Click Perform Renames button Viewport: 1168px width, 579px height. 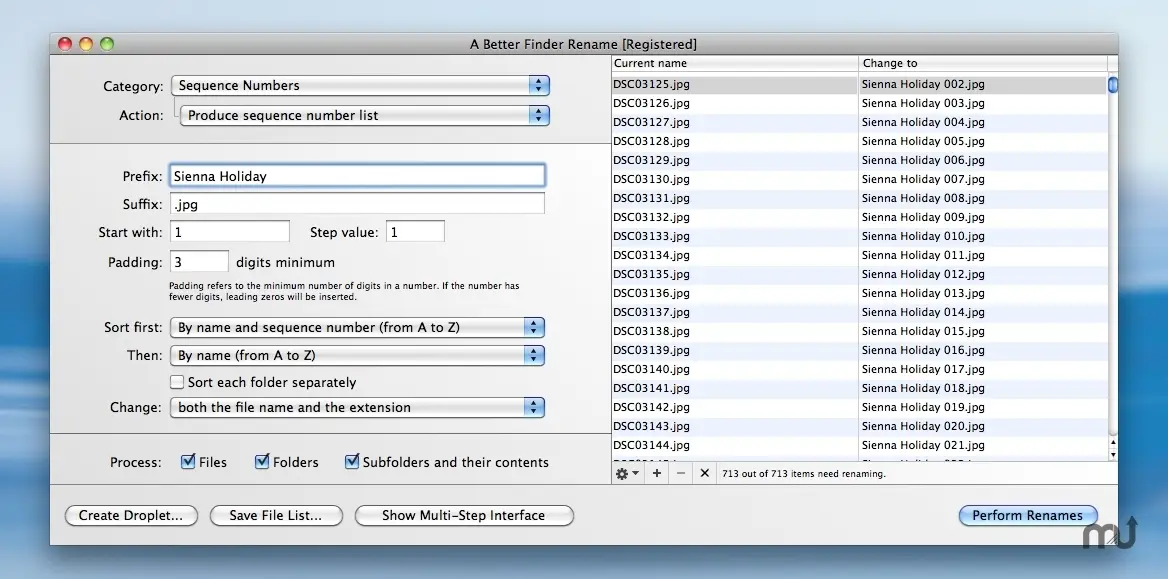(1027, 515)
